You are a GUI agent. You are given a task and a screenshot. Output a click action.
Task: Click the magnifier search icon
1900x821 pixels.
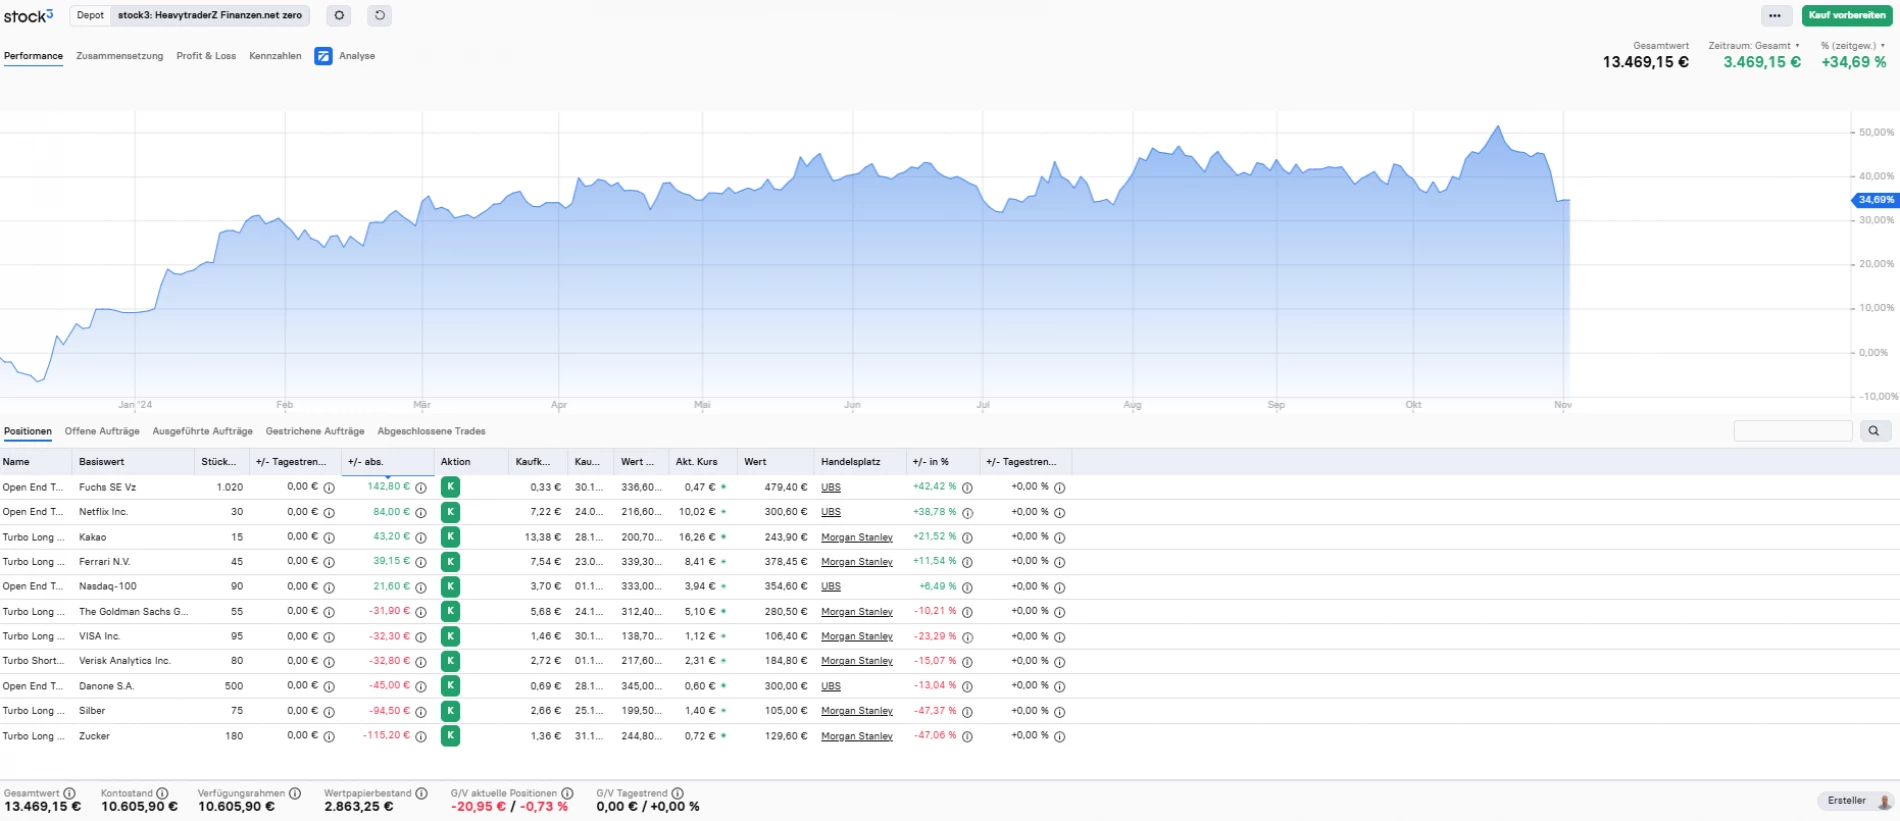click(x=1873, y=431)
